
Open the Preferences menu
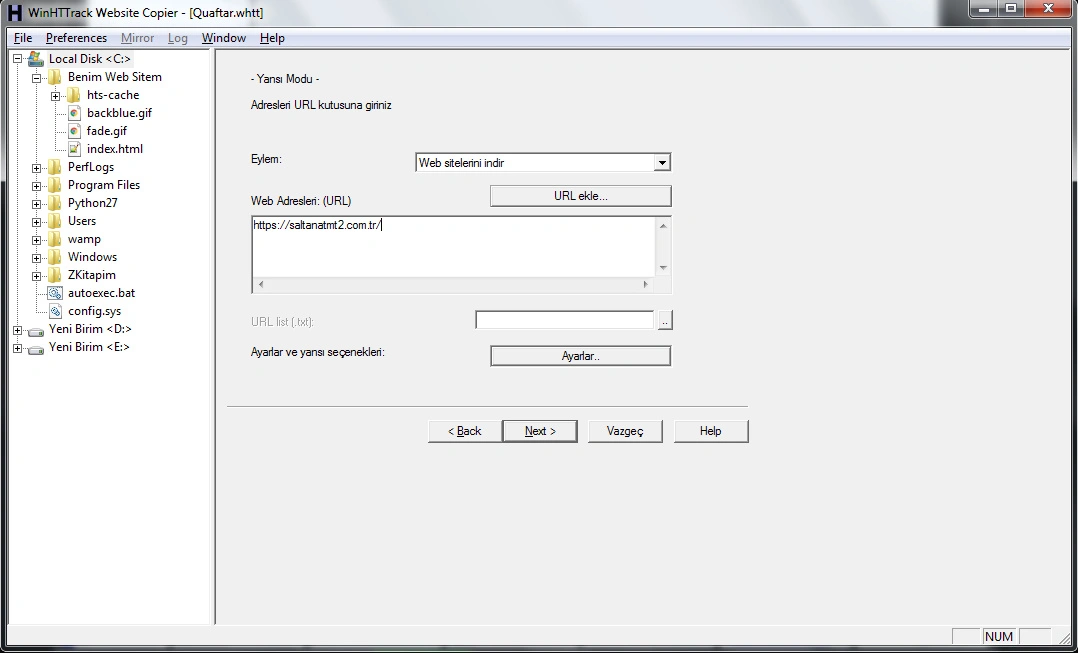76,38
